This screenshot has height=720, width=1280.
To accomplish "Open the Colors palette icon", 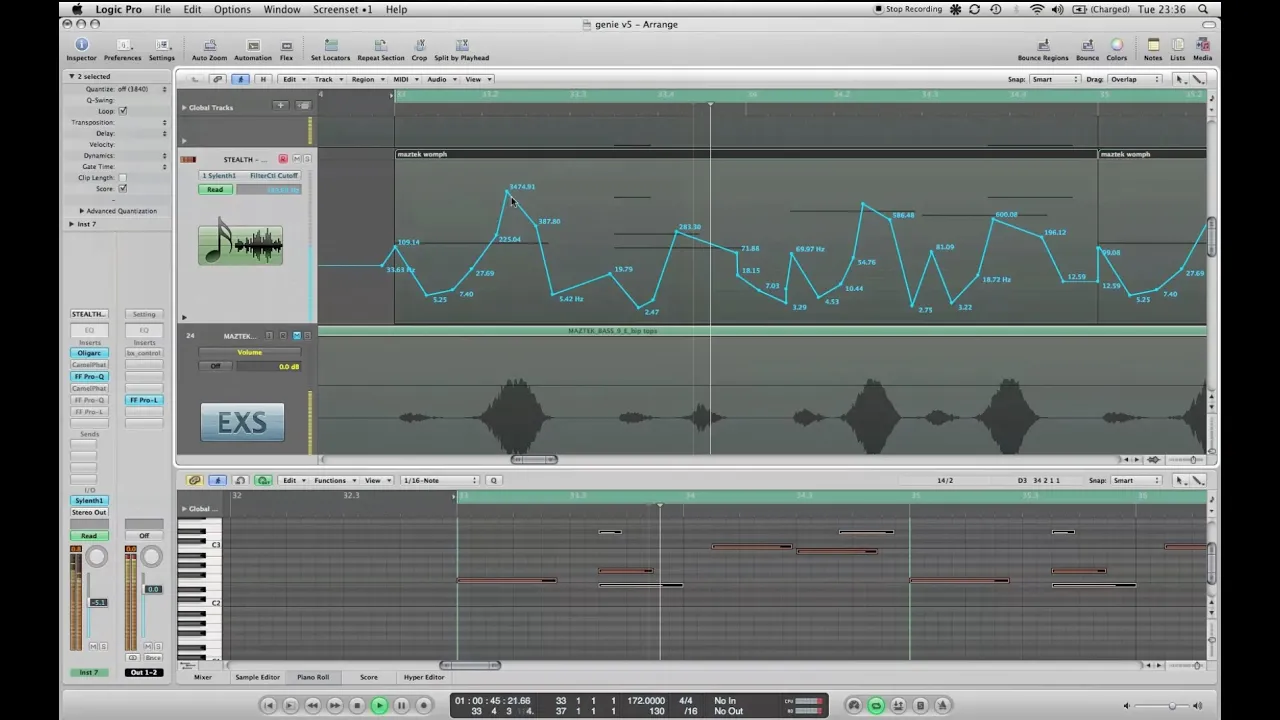I will (x=1117, y=45).
